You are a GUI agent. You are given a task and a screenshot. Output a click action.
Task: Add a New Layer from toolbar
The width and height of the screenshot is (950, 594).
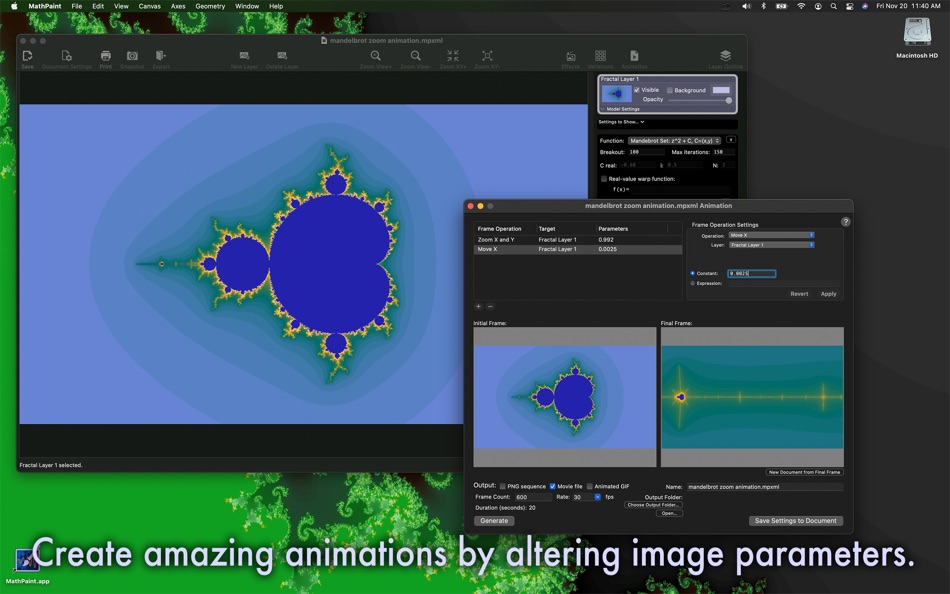coord(244,56)
